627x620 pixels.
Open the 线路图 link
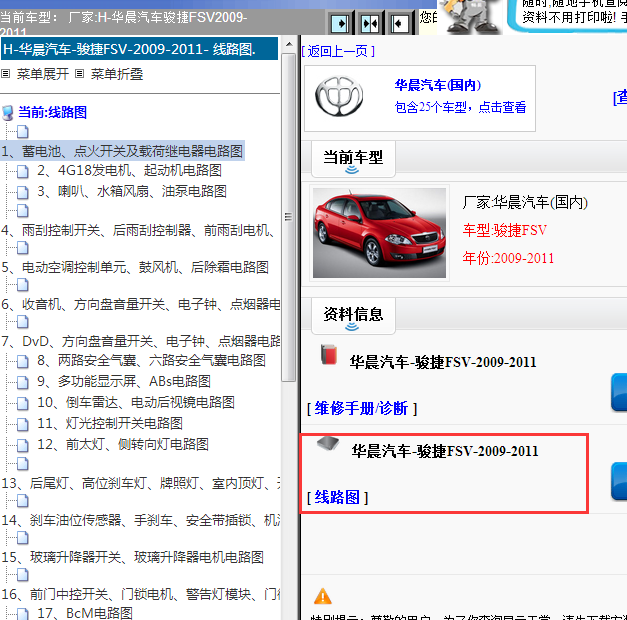[x=337, y=497]
